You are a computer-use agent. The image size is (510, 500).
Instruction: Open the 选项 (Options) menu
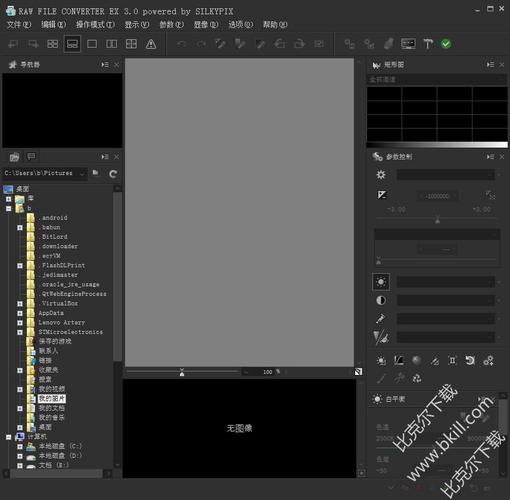coord(241,24)
